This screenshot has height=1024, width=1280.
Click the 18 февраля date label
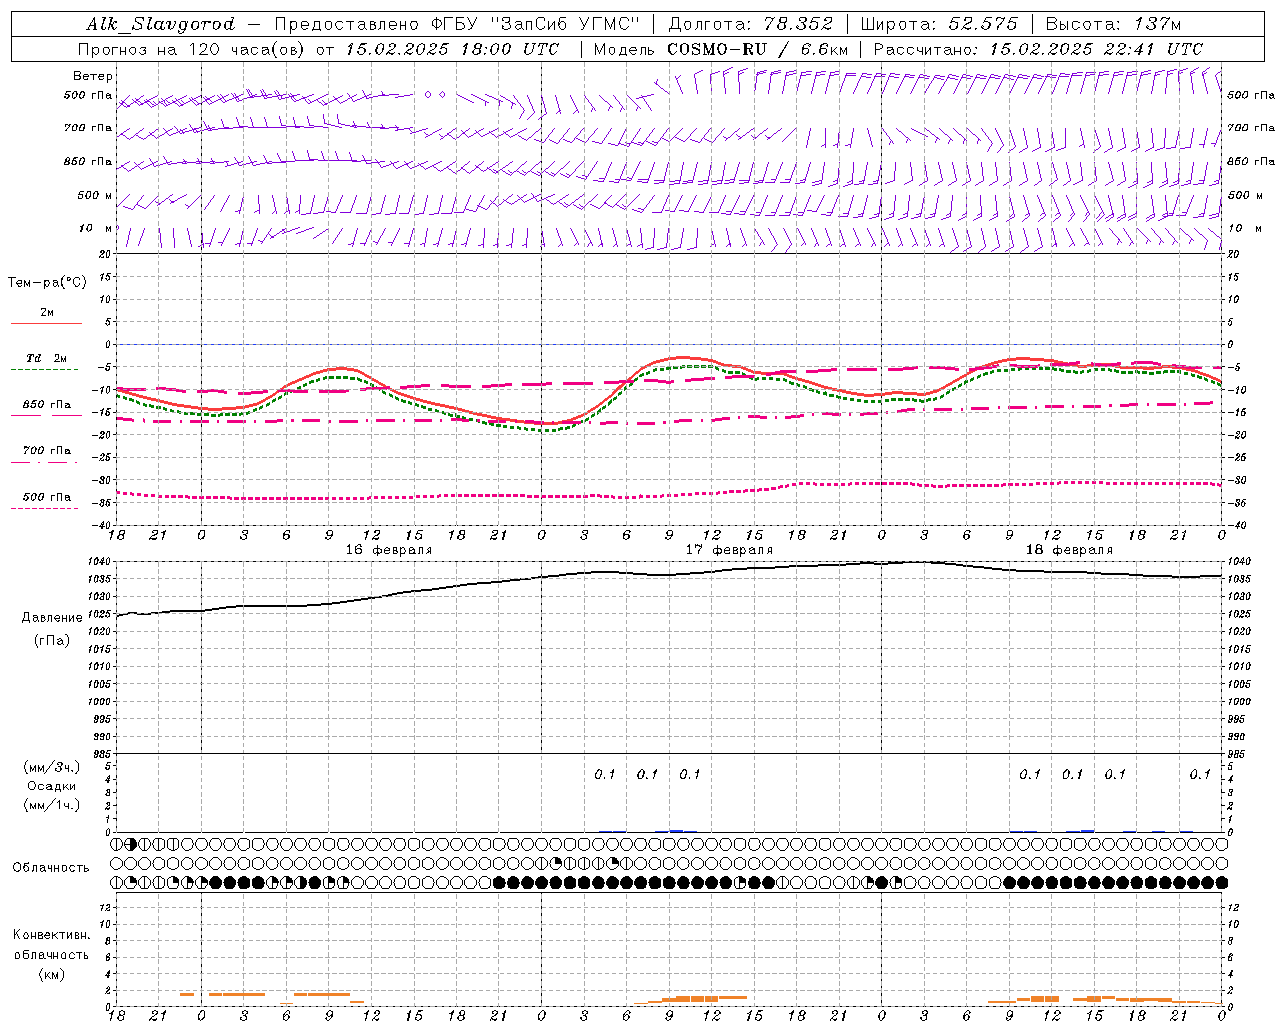pos(1069,550)
